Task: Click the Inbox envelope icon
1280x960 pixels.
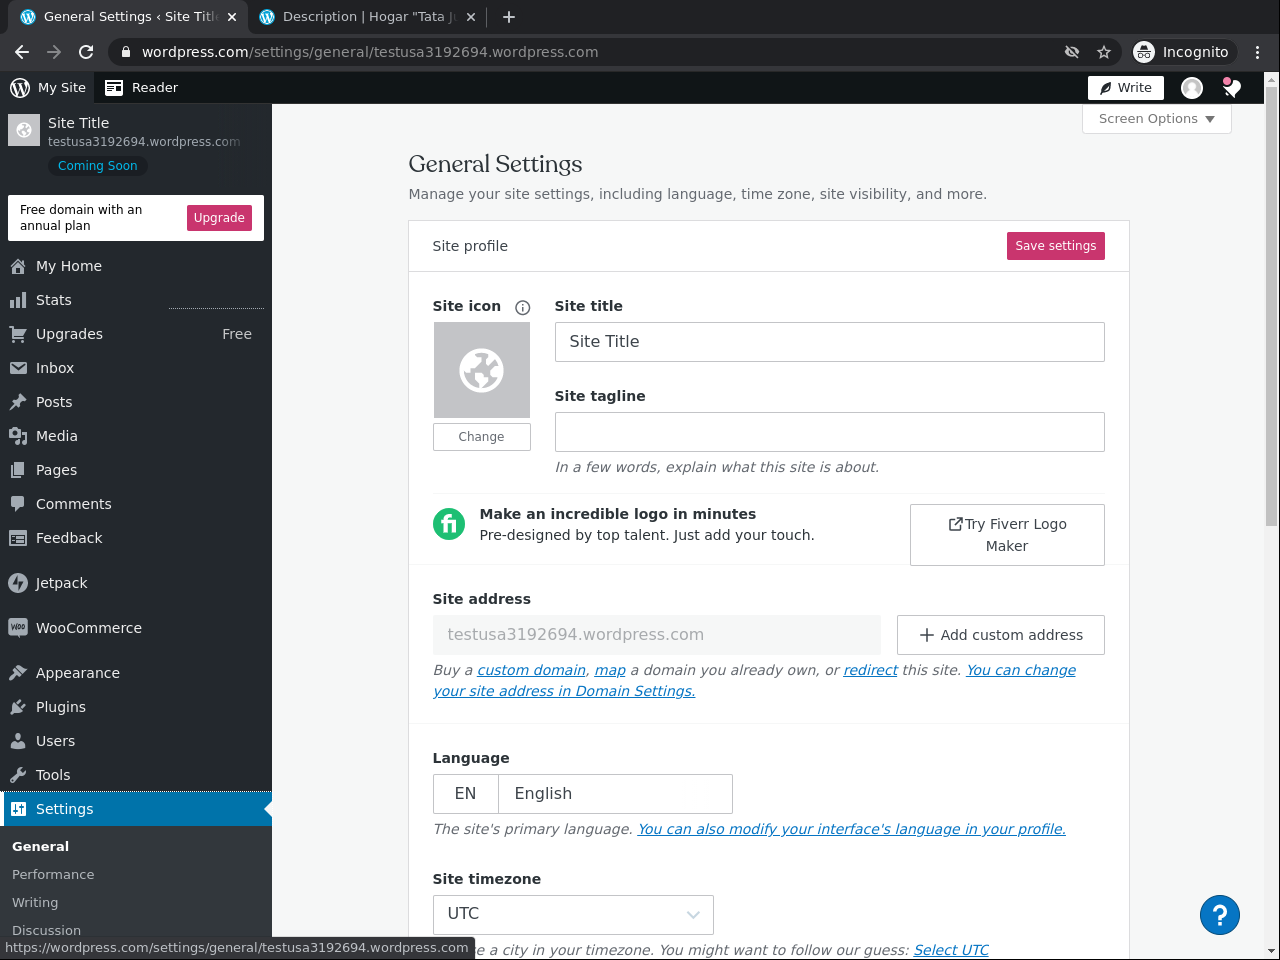Action: pos(18,368)
